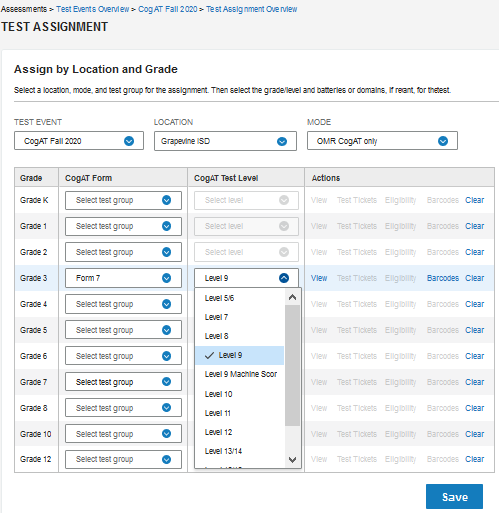Clear the Grade 2 row

click(x=474, y=252)
